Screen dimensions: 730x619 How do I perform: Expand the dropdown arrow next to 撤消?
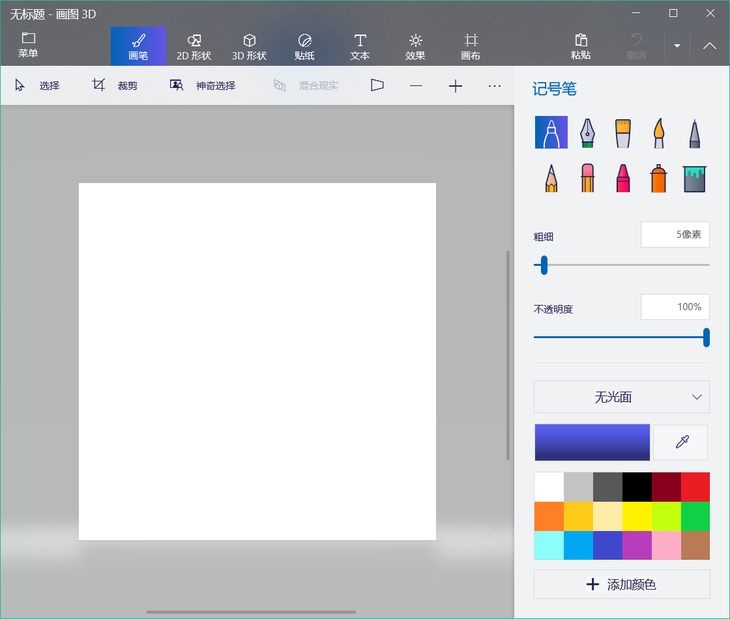click(x=677, y=46)
